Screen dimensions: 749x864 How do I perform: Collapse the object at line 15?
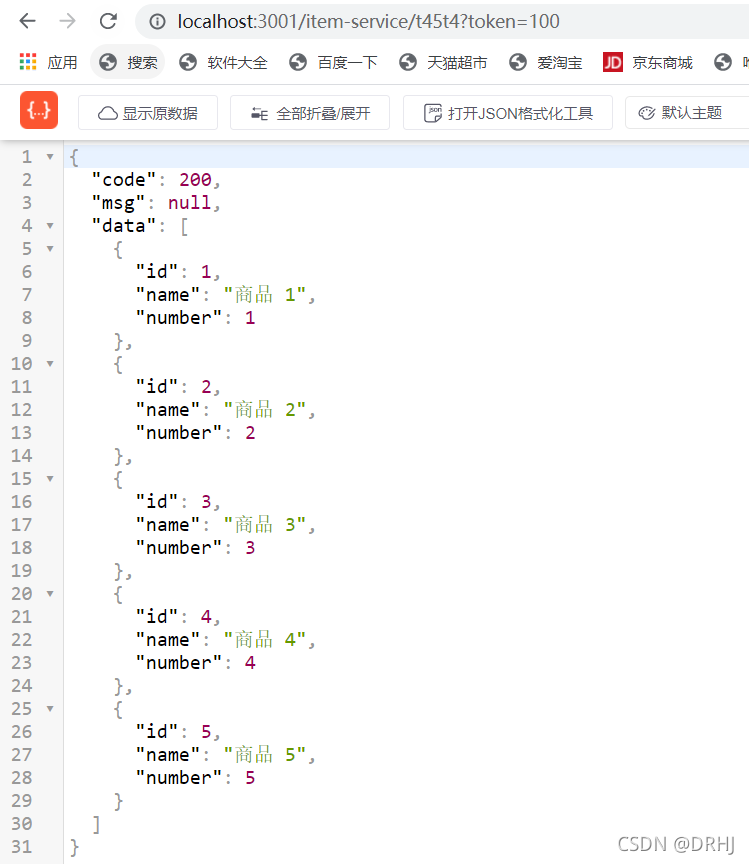coord(50,479)
